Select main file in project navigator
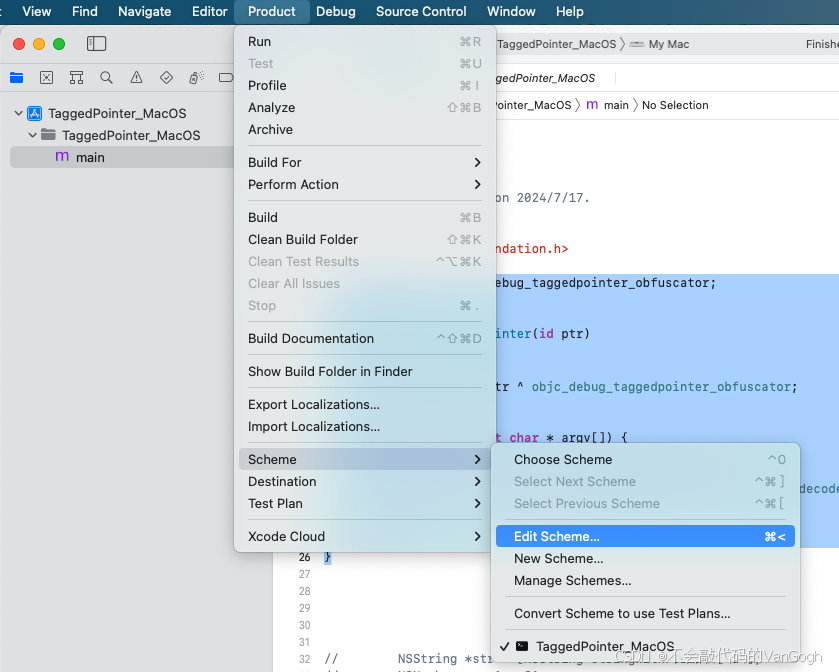 coord(90,157)
